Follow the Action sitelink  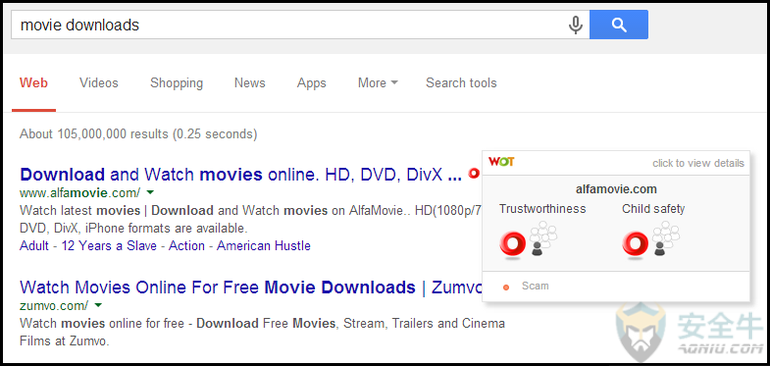187,245
